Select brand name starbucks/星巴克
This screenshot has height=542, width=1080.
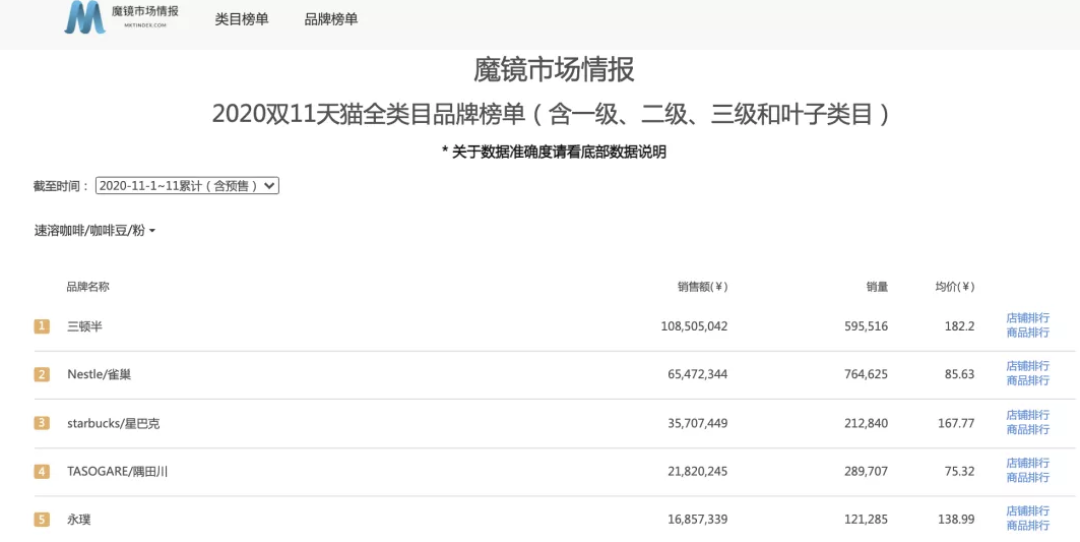coord(114,423)
